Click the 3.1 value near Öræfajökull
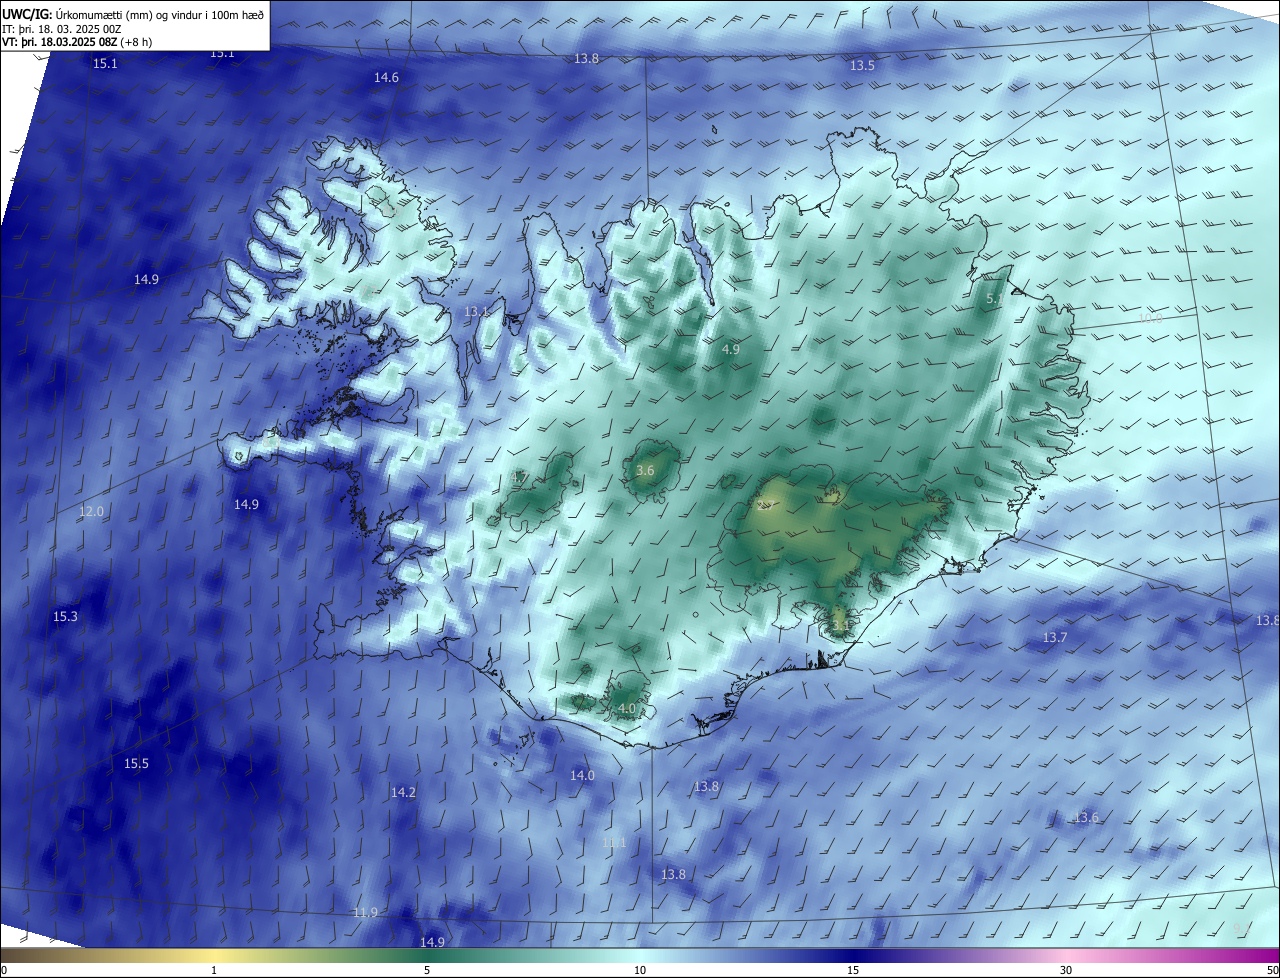 click(x=841, y=627)
